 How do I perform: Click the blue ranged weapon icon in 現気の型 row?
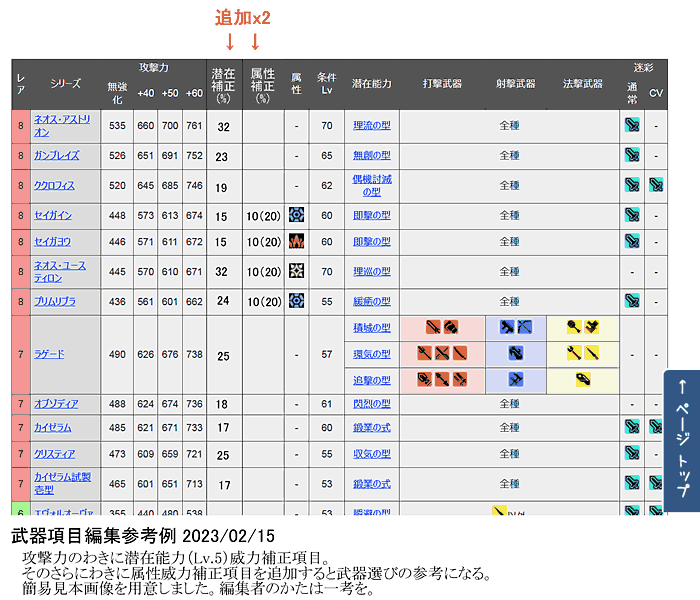[516, 353]
